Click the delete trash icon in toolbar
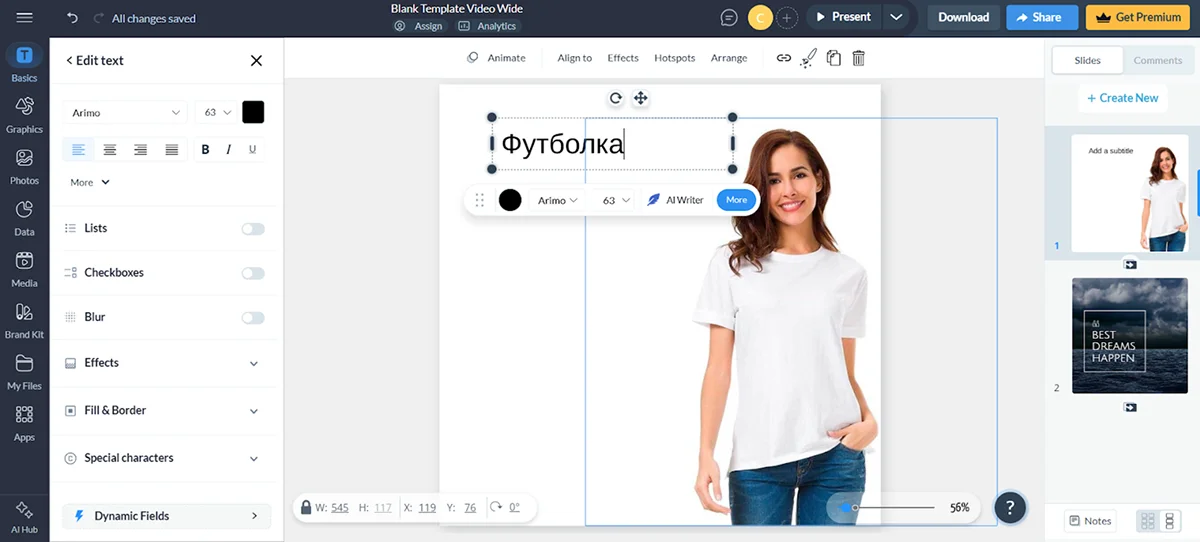The width and height of the screenshot is (1200, 542). click(x=858, y=58)
